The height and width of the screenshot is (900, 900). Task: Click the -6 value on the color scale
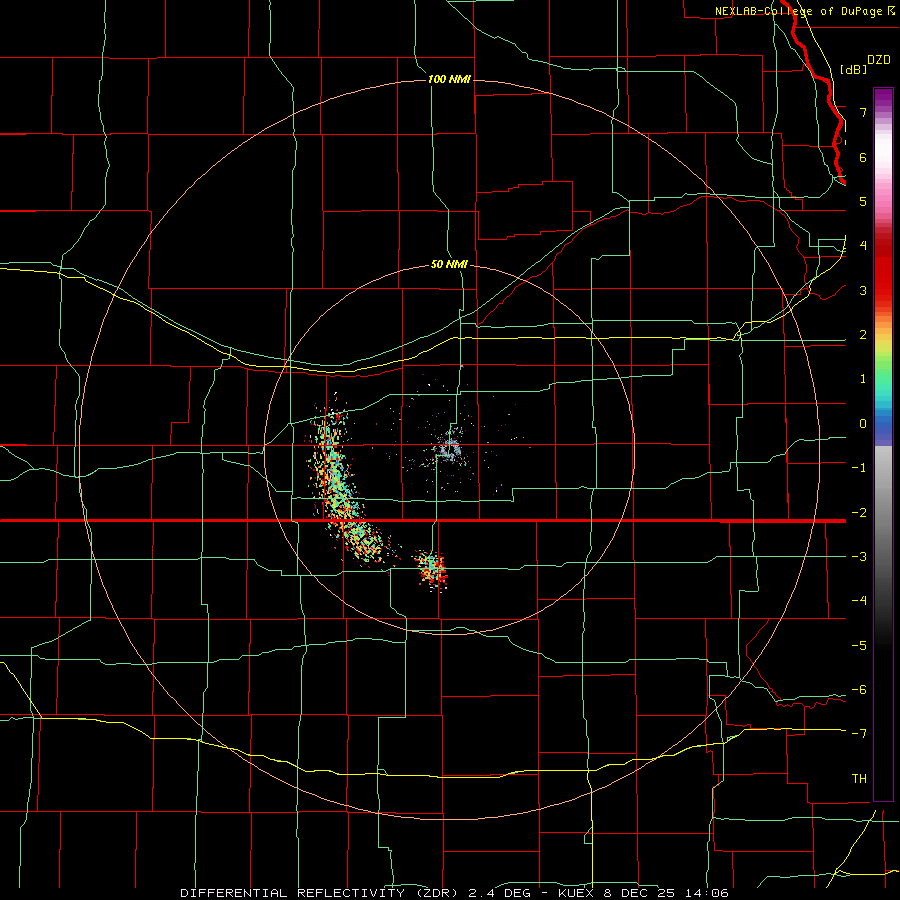click(859, 690)
